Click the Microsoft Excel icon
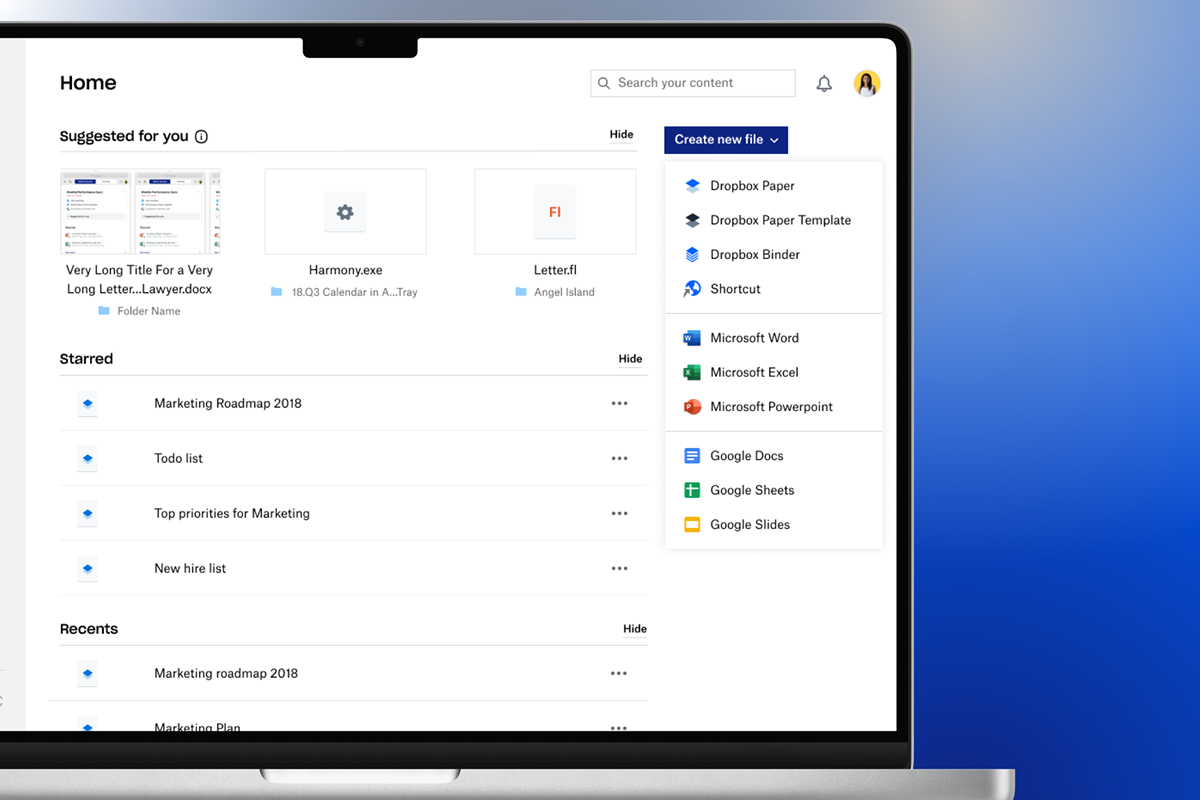Viewport: 1200px width, 800px height. click(692, 372)
